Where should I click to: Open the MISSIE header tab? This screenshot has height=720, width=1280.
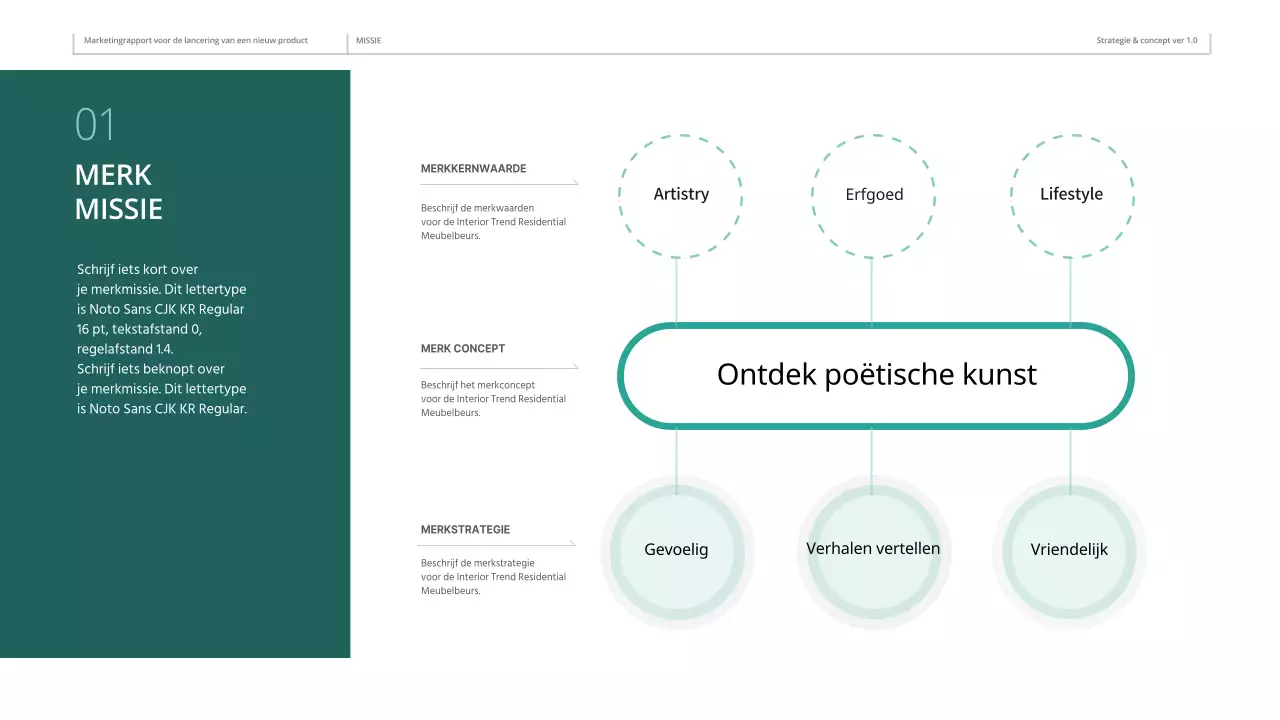(x=369, y=41)
